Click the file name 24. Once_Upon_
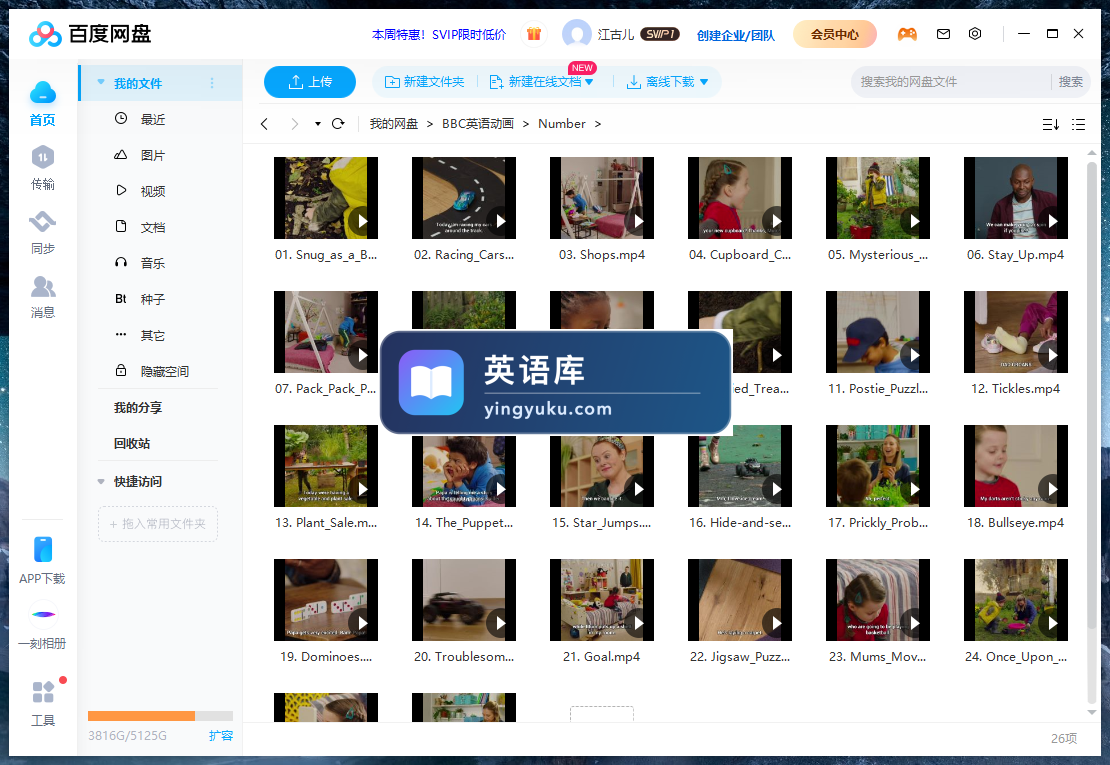 tap(1015, 657)
